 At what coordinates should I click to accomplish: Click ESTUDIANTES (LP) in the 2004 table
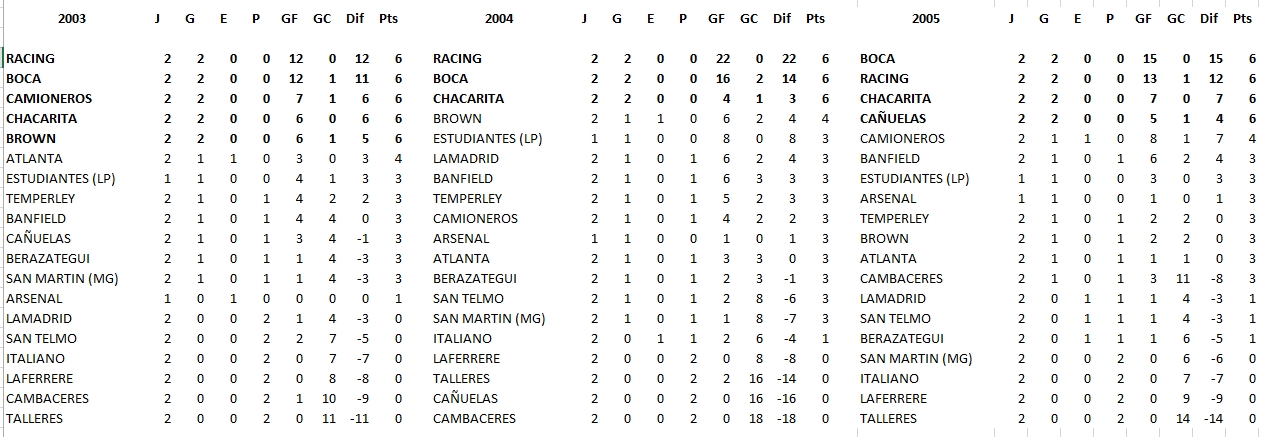(x=487, y=139)
